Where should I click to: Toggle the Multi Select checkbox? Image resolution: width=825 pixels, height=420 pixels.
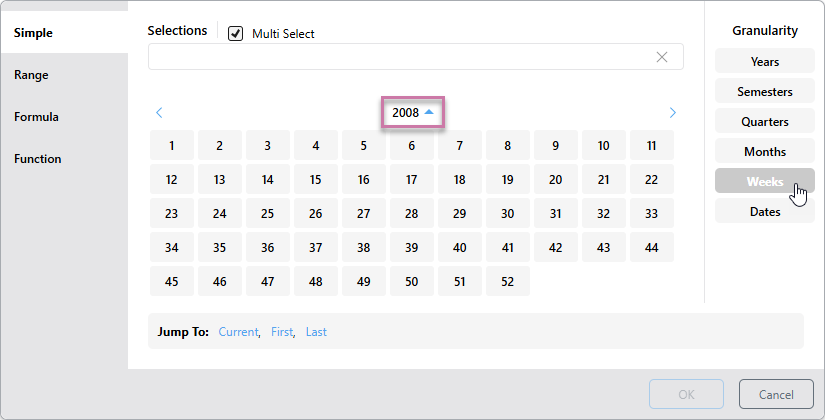pyautogui.click(x=236, y=33)
